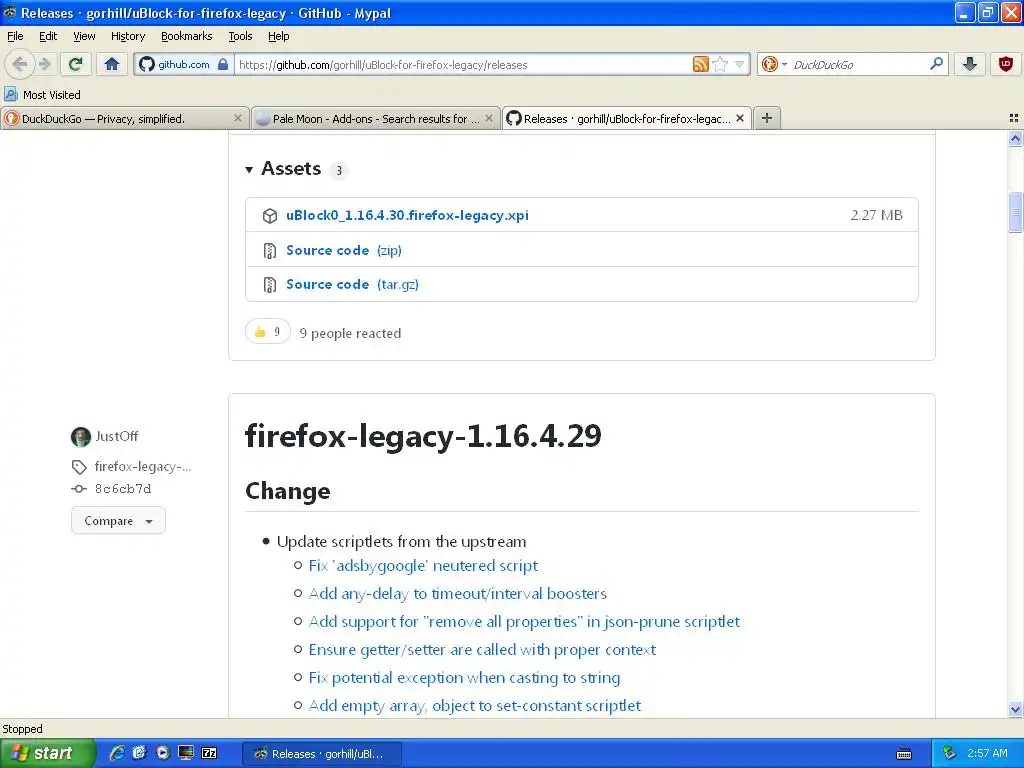Open the File menu
The width and height of the screenshot is (1024, 768).
click(x=15, y=36)
